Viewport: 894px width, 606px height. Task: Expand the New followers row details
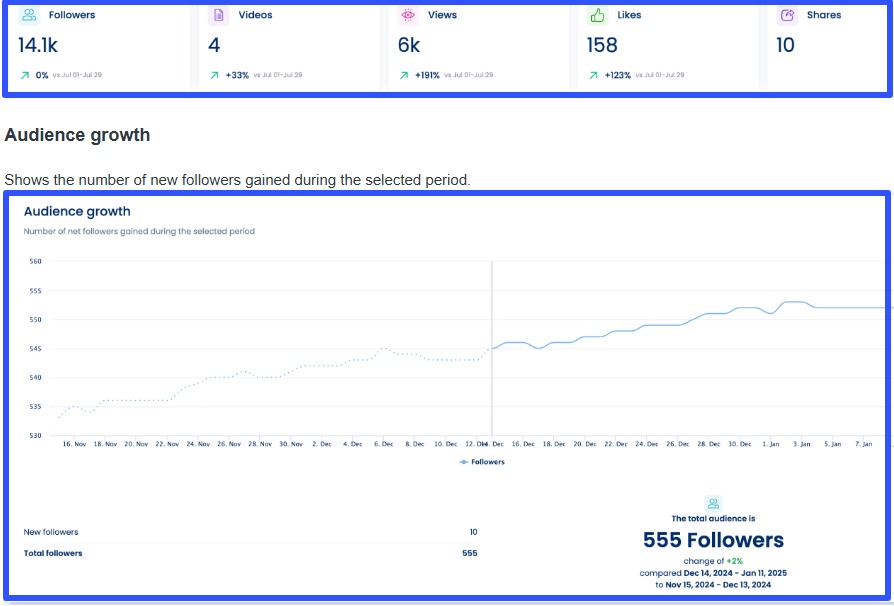point(51,531)
